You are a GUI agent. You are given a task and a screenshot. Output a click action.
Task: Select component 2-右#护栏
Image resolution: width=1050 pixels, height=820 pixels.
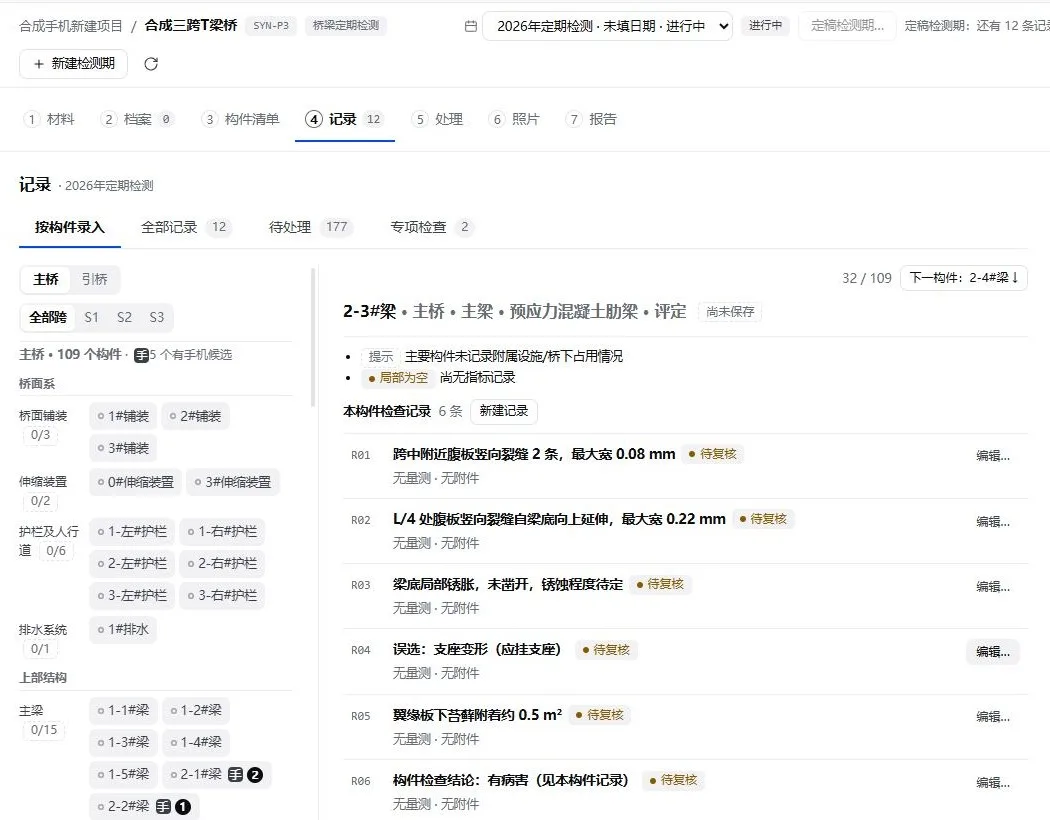pos(222,564)
